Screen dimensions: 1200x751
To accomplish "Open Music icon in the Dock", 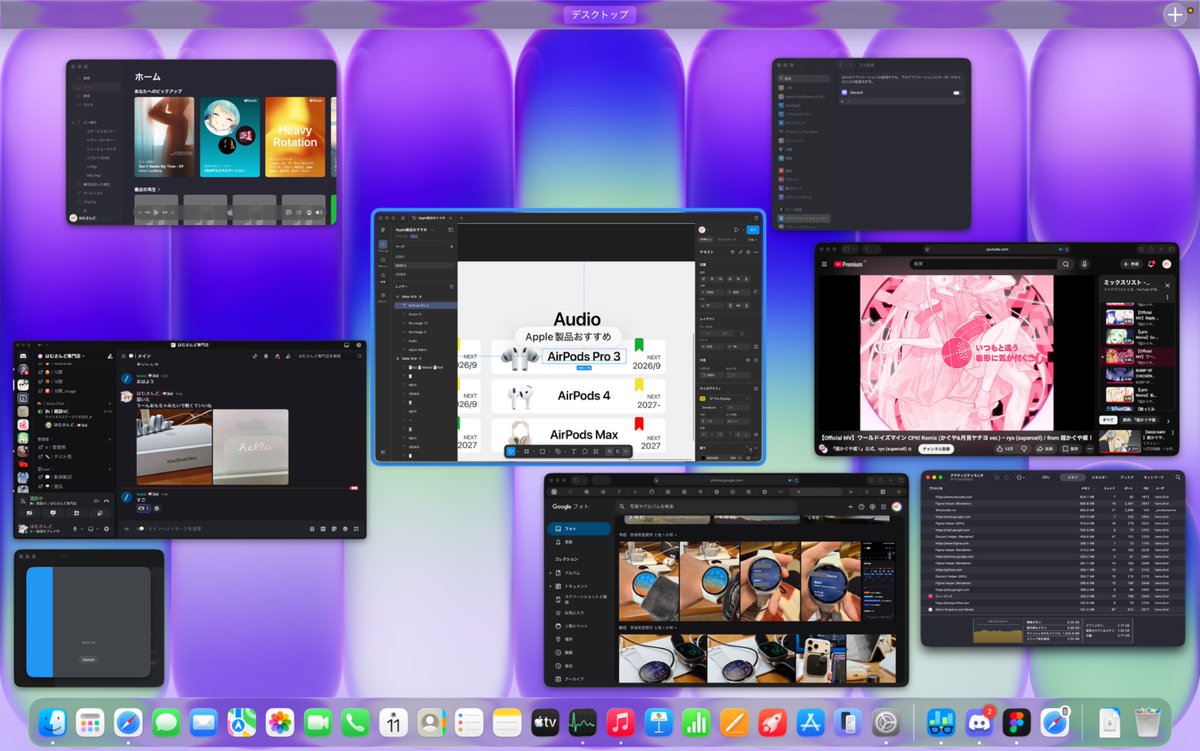I will [620, 722].
